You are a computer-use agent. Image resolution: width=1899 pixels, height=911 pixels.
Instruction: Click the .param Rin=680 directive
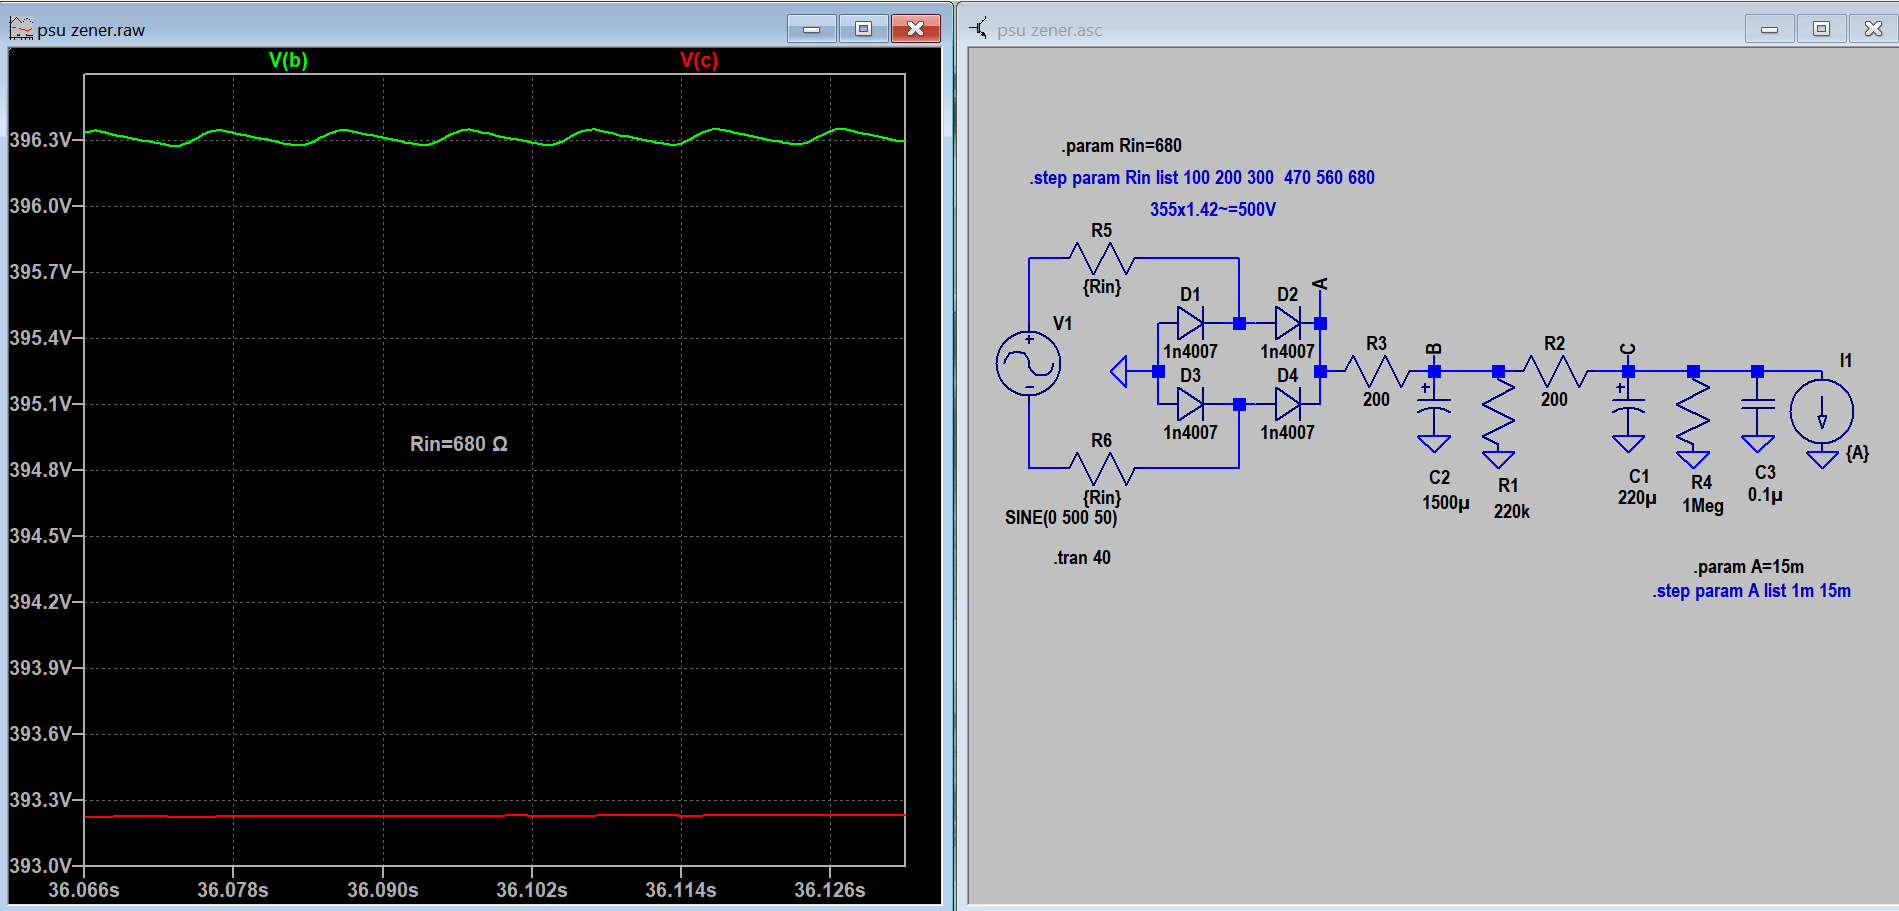point(1121,146)
